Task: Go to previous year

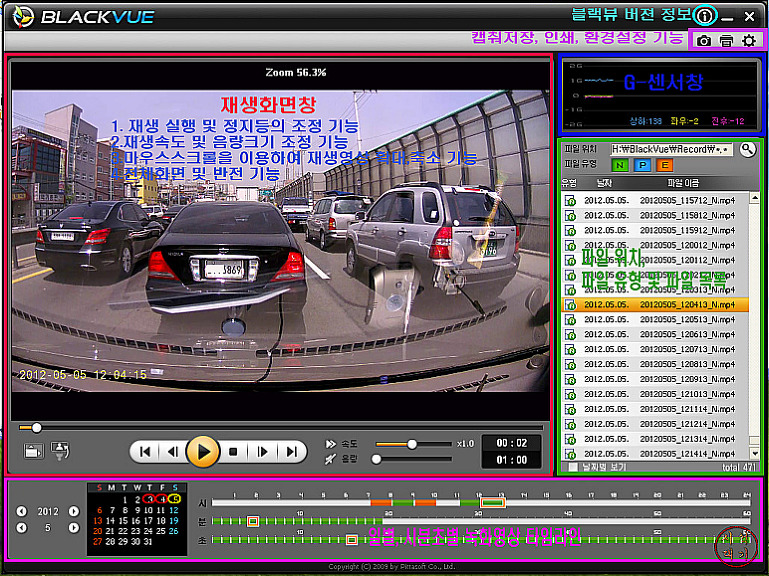Action: coord(22,511)
